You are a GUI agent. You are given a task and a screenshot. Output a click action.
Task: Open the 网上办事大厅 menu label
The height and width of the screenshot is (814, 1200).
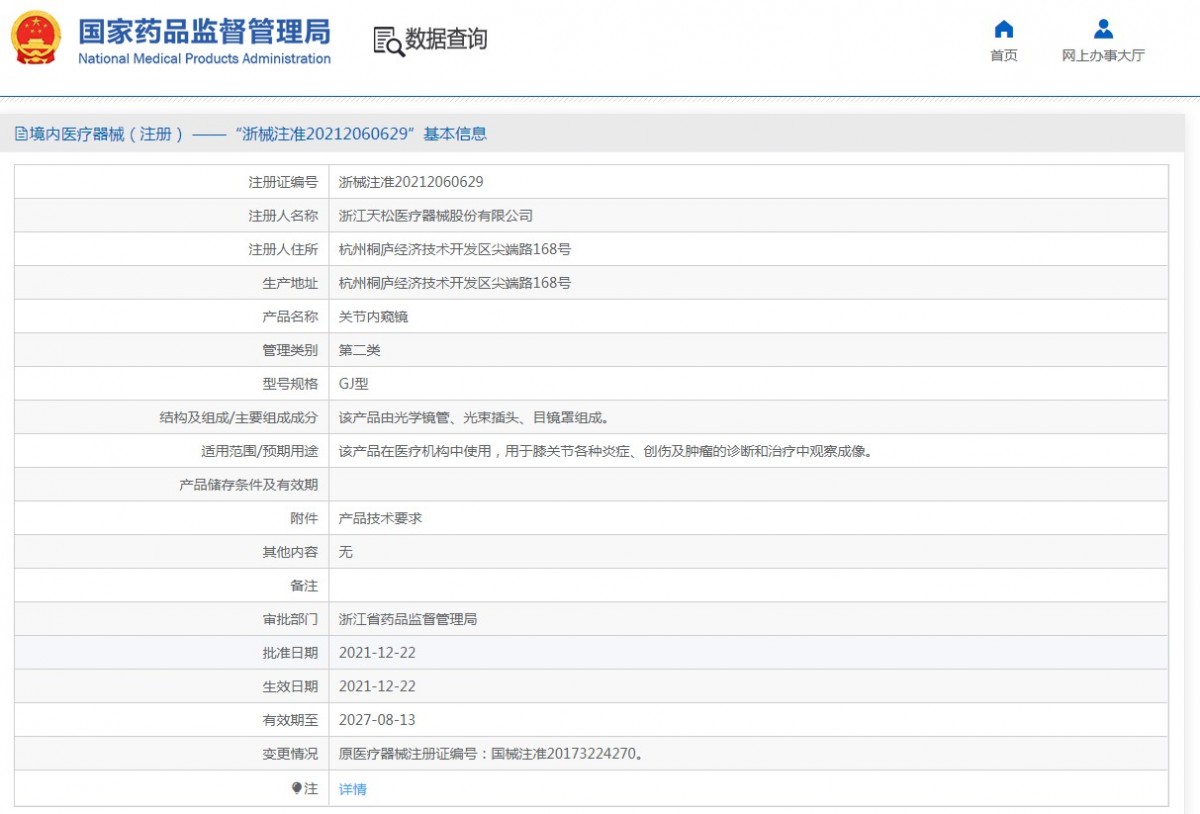click(x=1103, y=56)
